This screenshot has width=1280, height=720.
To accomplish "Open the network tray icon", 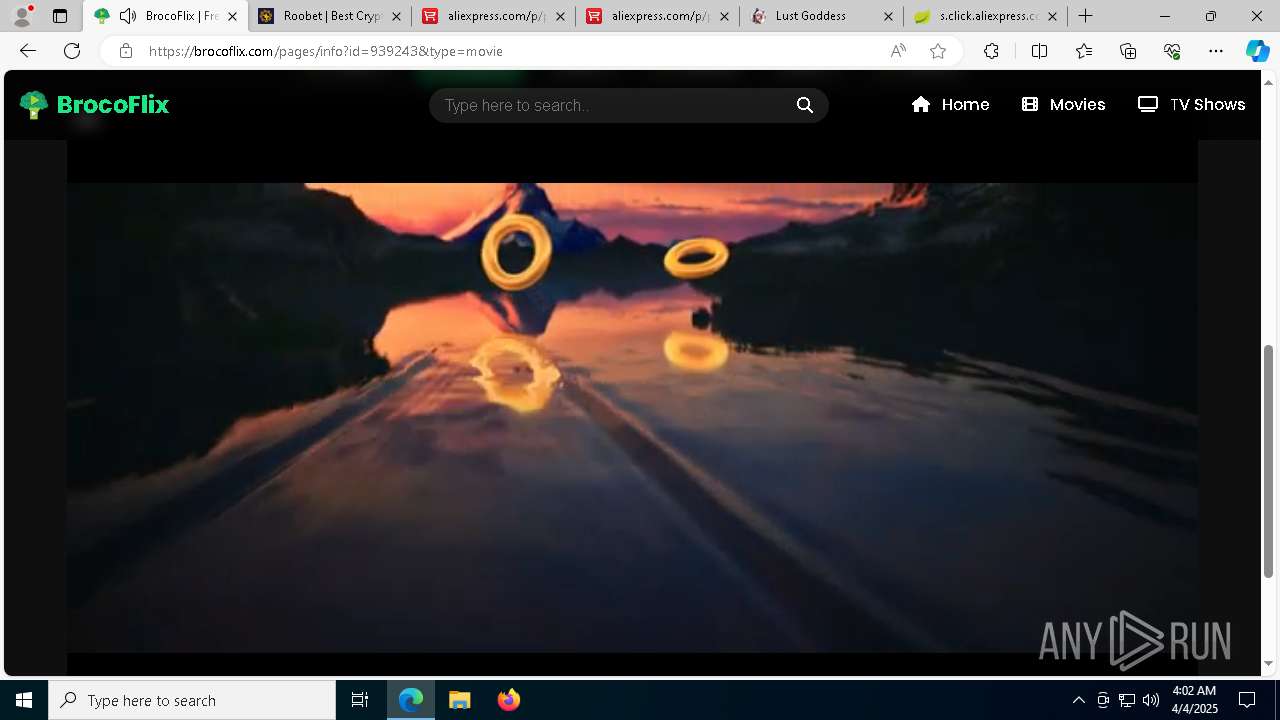I will tap(1127, 700).
